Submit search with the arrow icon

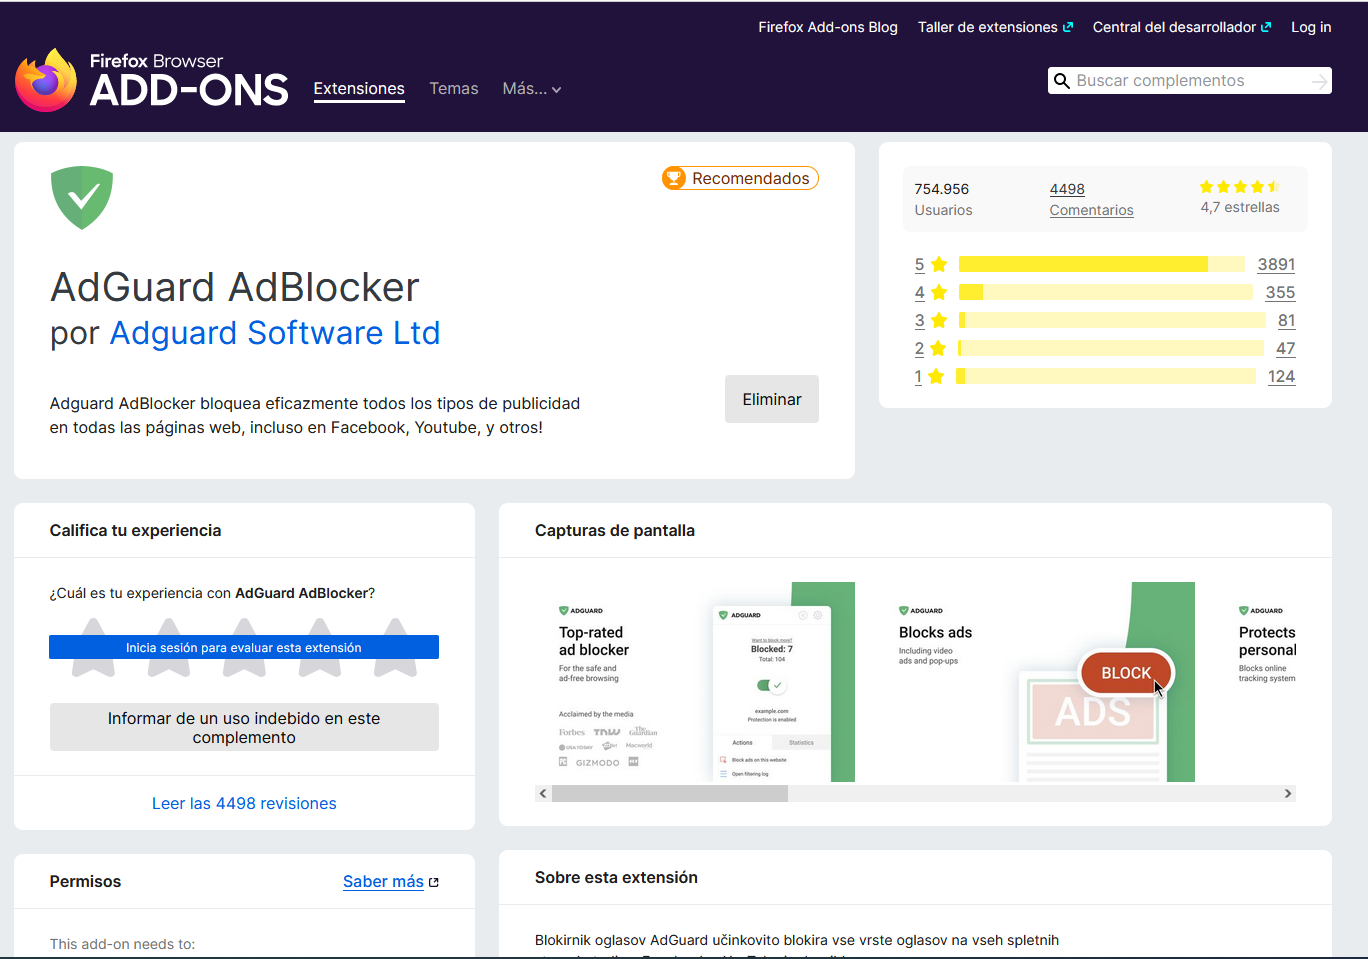1319,81
